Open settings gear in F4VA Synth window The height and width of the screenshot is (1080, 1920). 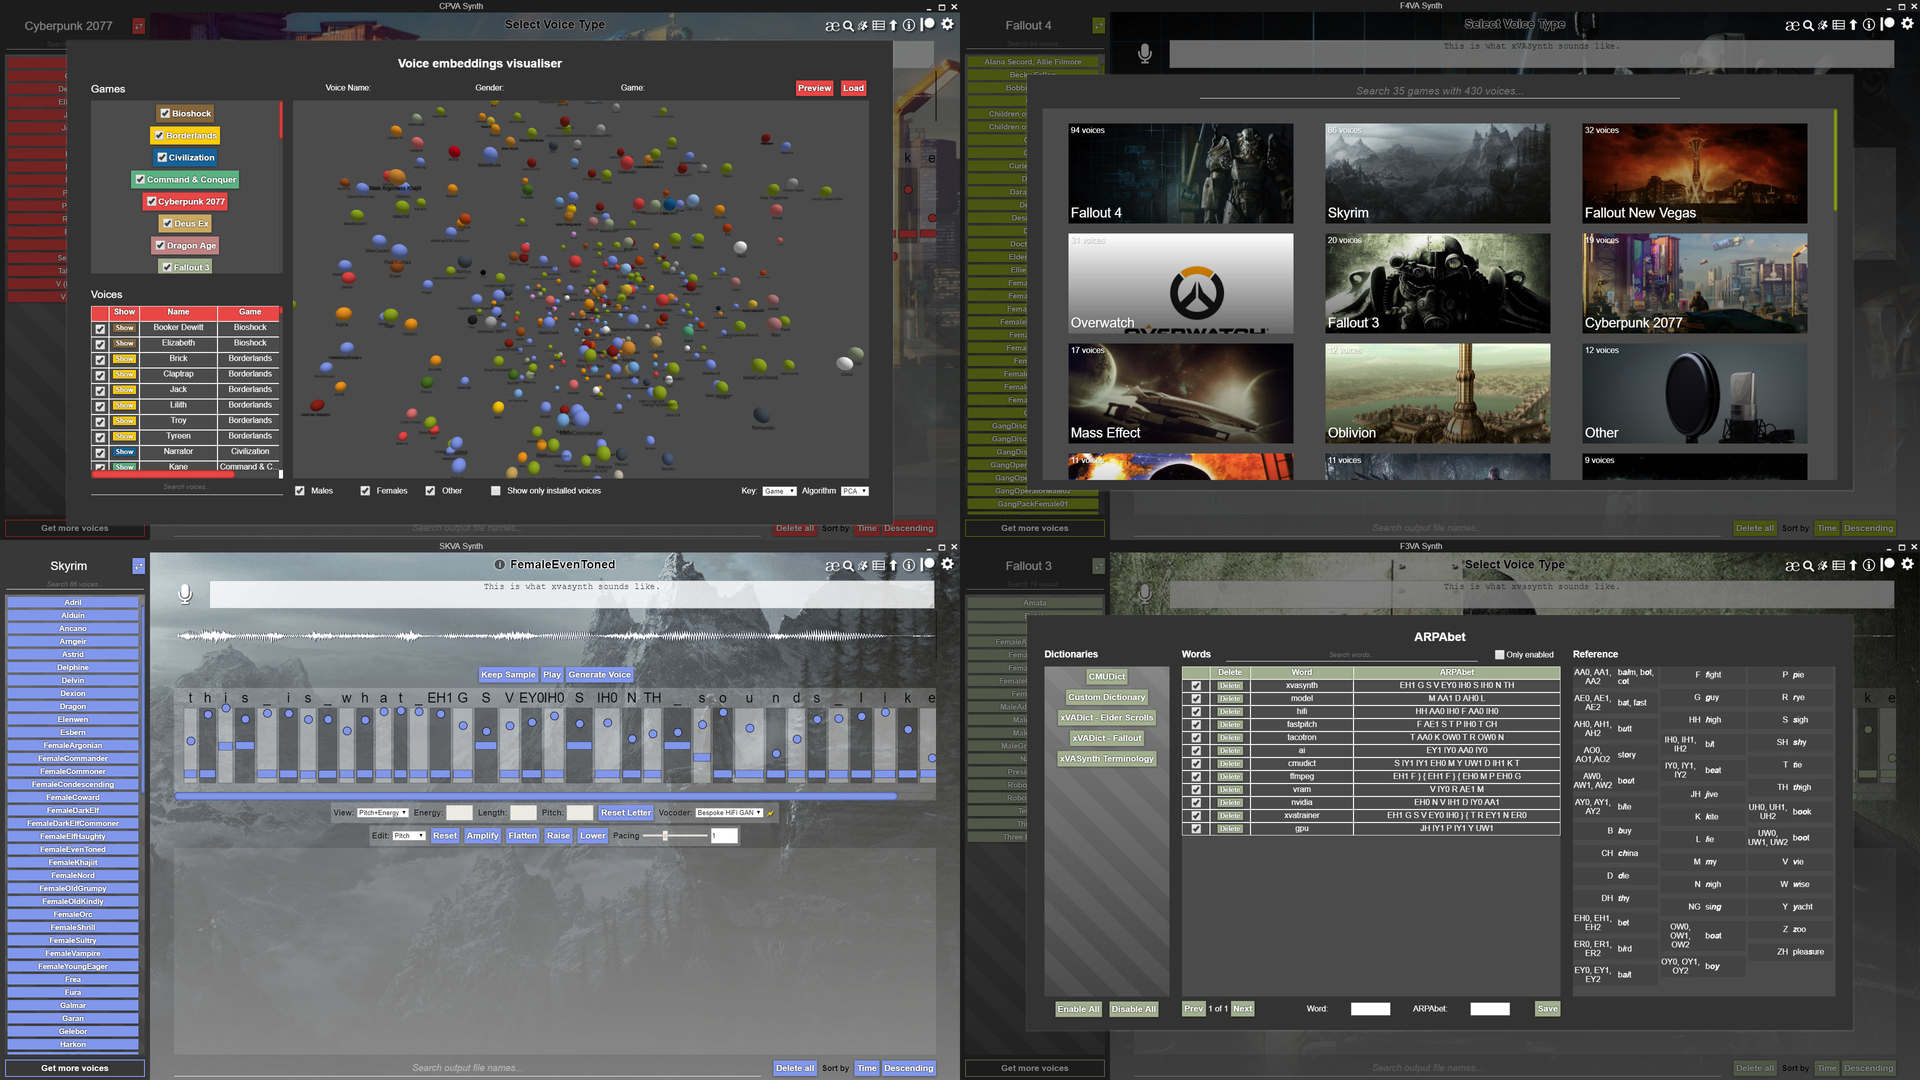1907,25
